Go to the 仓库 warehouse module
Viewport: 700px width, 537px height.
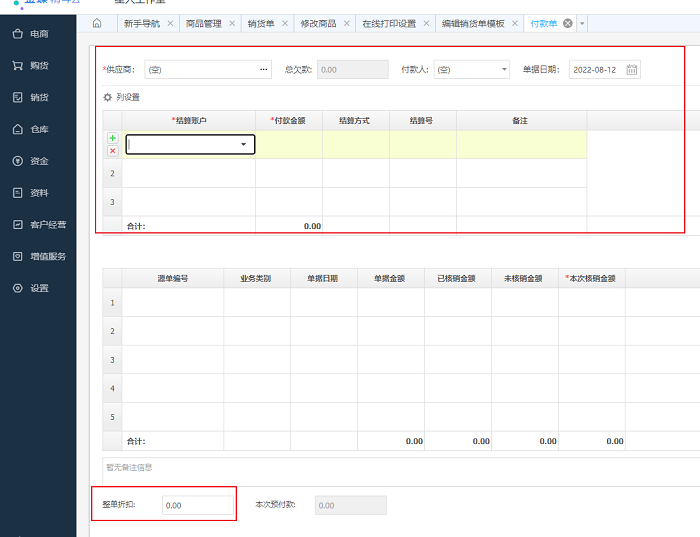[38, 129]
